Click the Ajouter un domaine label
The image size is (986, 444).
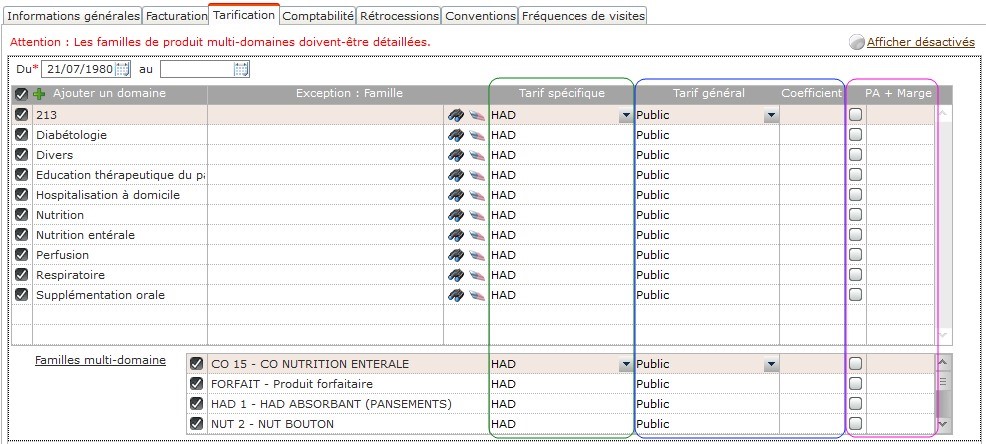pyautogui.click(x=109, y=93)
